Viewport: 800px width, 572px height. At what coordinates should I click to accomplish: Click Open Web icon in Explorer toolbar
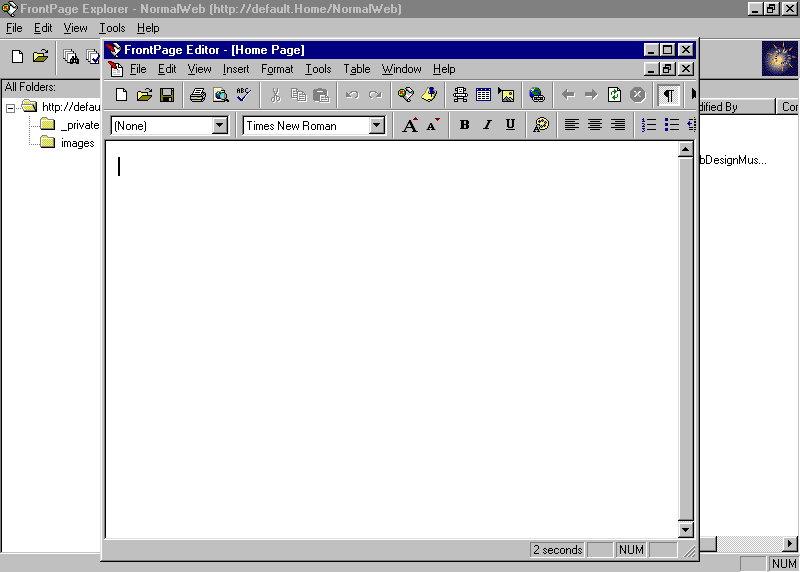pos(40,56)
